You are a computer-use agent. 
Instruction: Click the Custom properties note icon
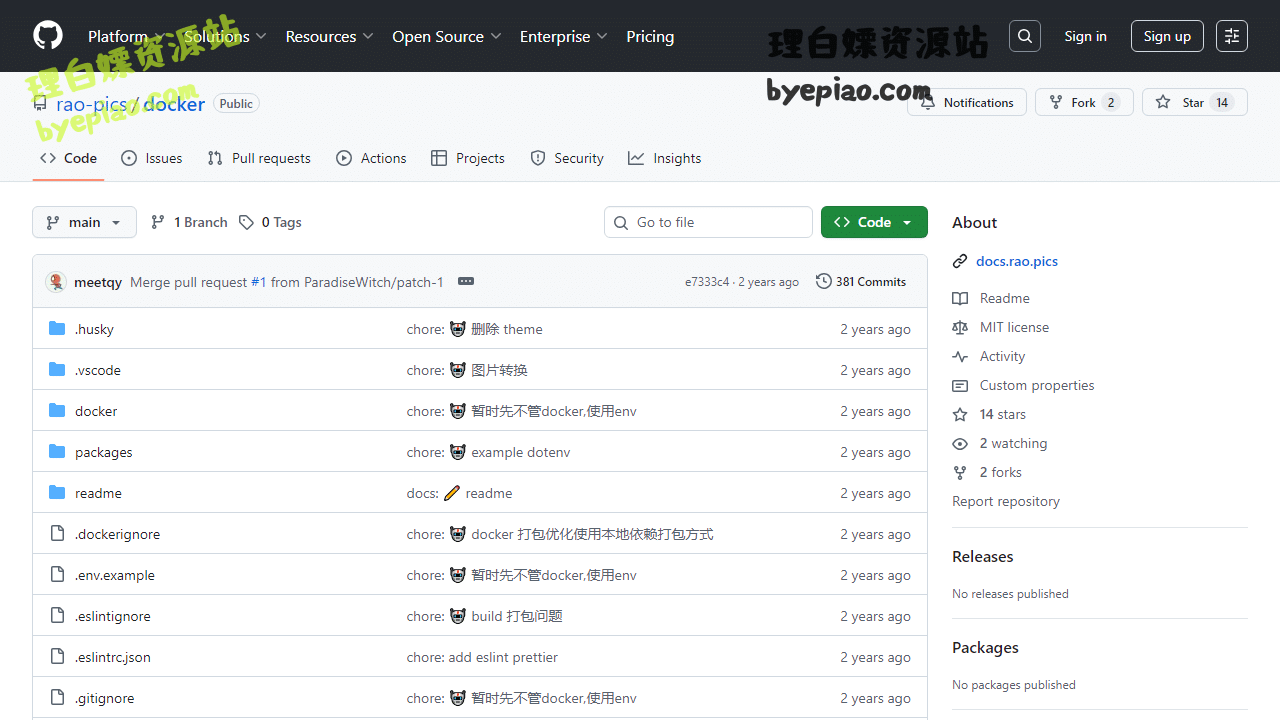pos(960,385)
